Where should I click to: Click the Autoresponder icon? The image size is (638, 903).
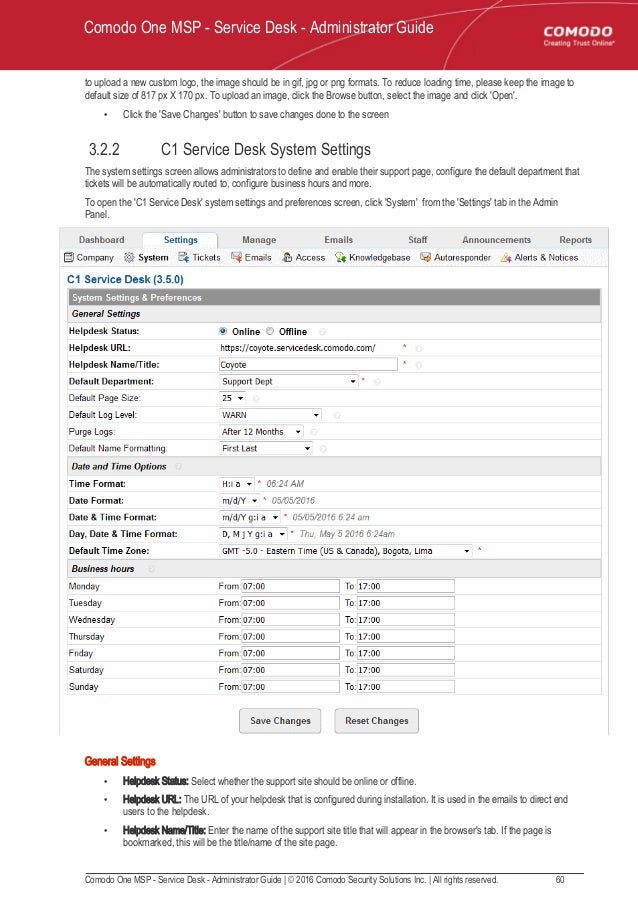click(426, 257)
